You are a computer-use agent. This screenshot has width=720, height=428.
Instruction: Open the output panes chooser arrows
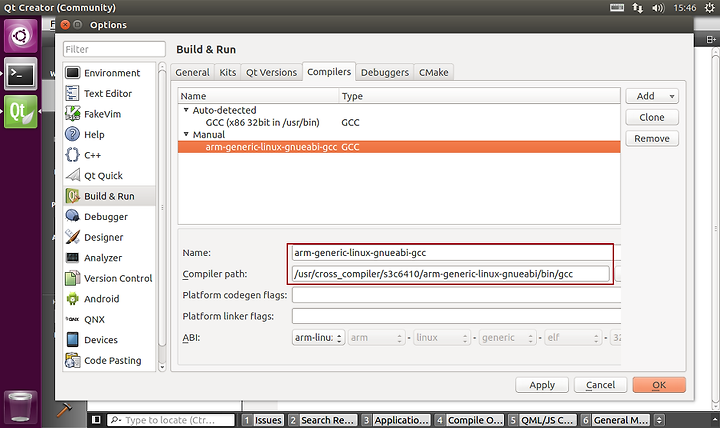pyautogui.click(x=659, y=420)
